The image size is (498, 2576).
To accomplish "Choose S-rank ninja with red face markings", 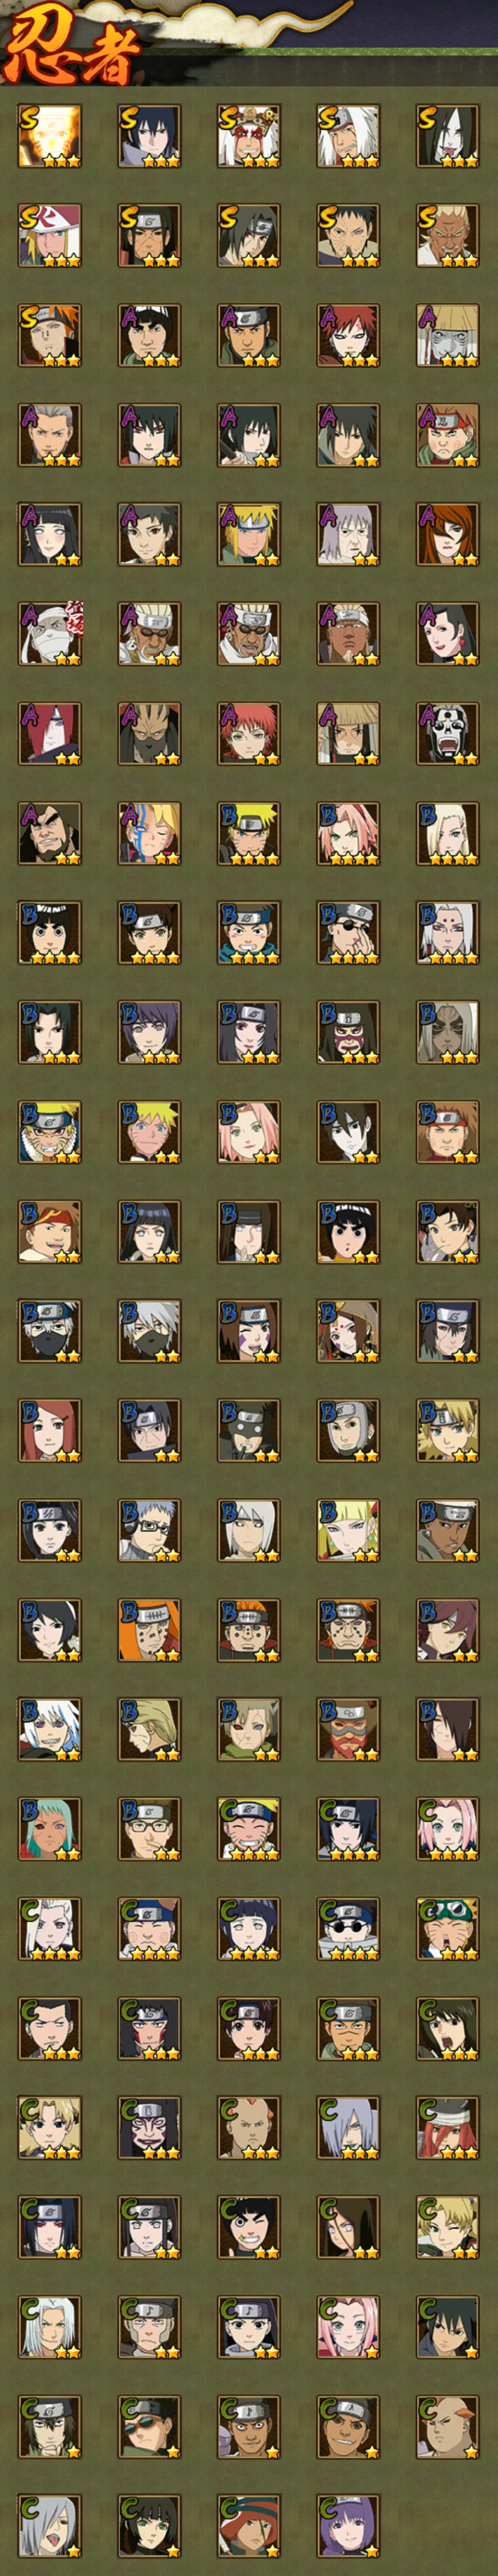I will 249,136.
